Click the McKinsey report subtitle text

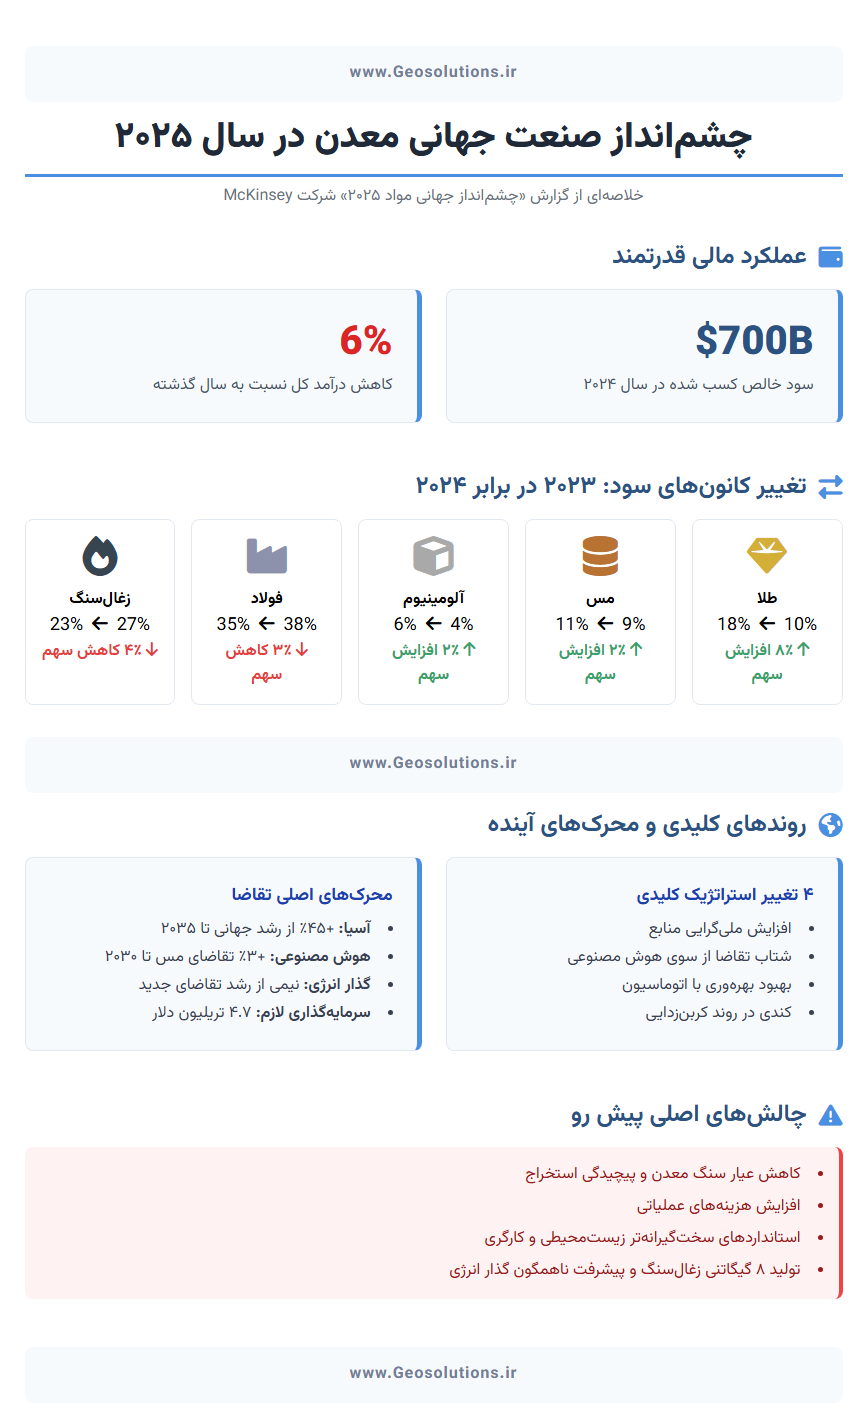433,195
